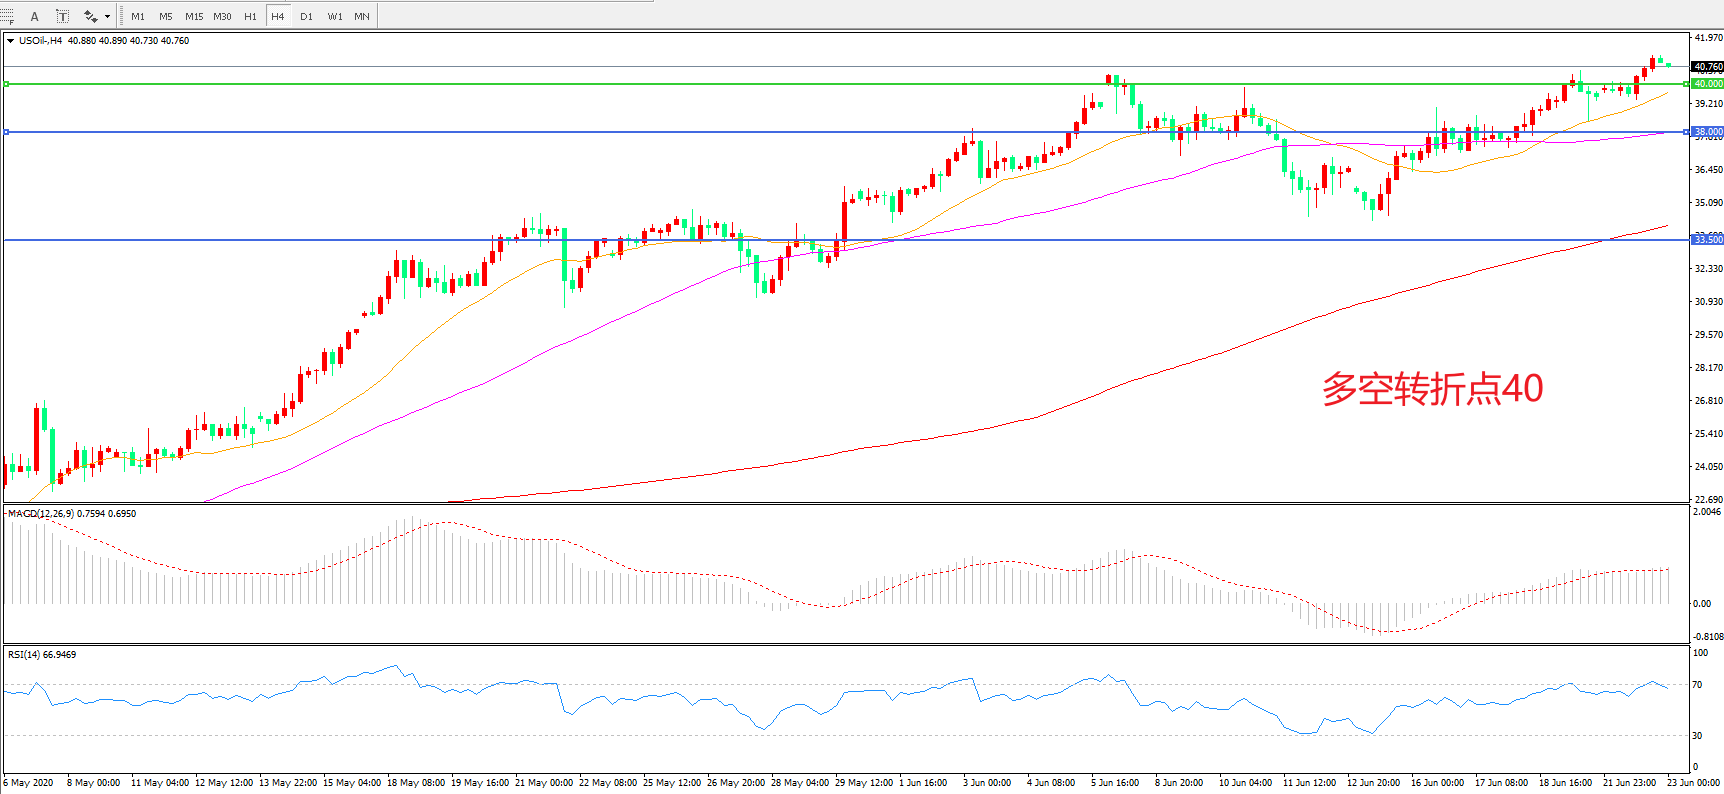
Task: Select the Fibonacci retracement tool icon
Action: point(7,16)
